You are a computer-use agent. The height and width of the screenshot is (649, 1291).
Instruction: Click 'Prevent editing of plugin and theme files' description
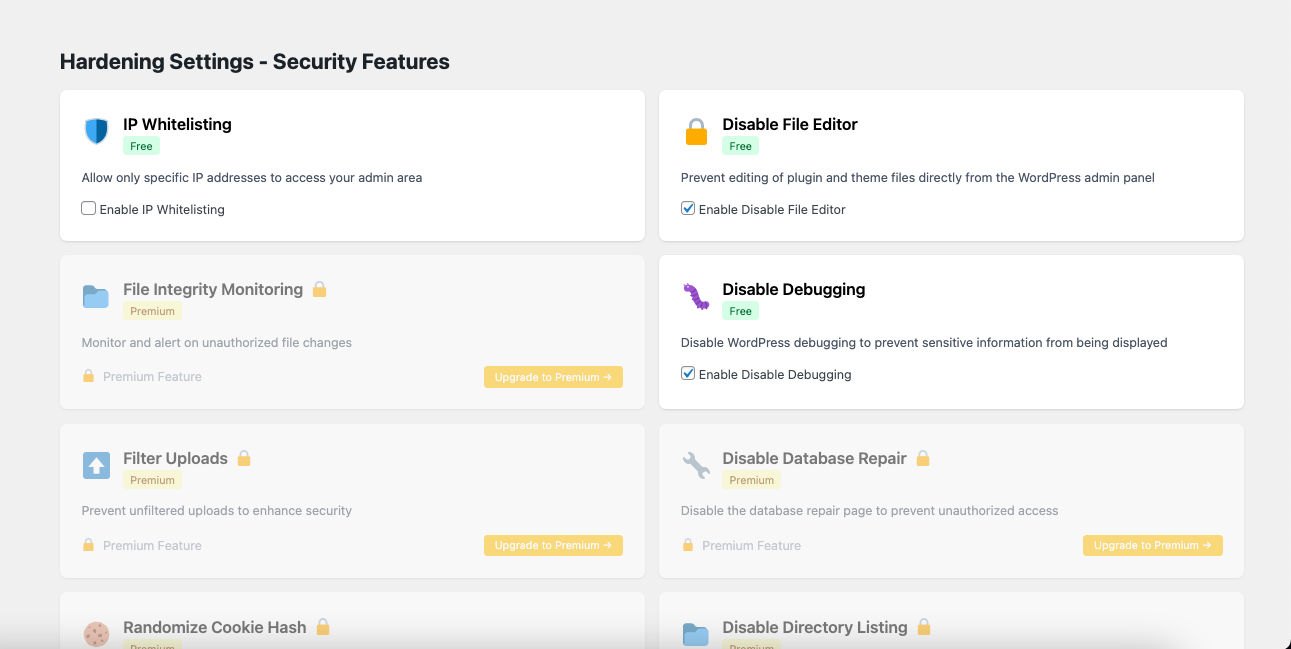[918, 178]
